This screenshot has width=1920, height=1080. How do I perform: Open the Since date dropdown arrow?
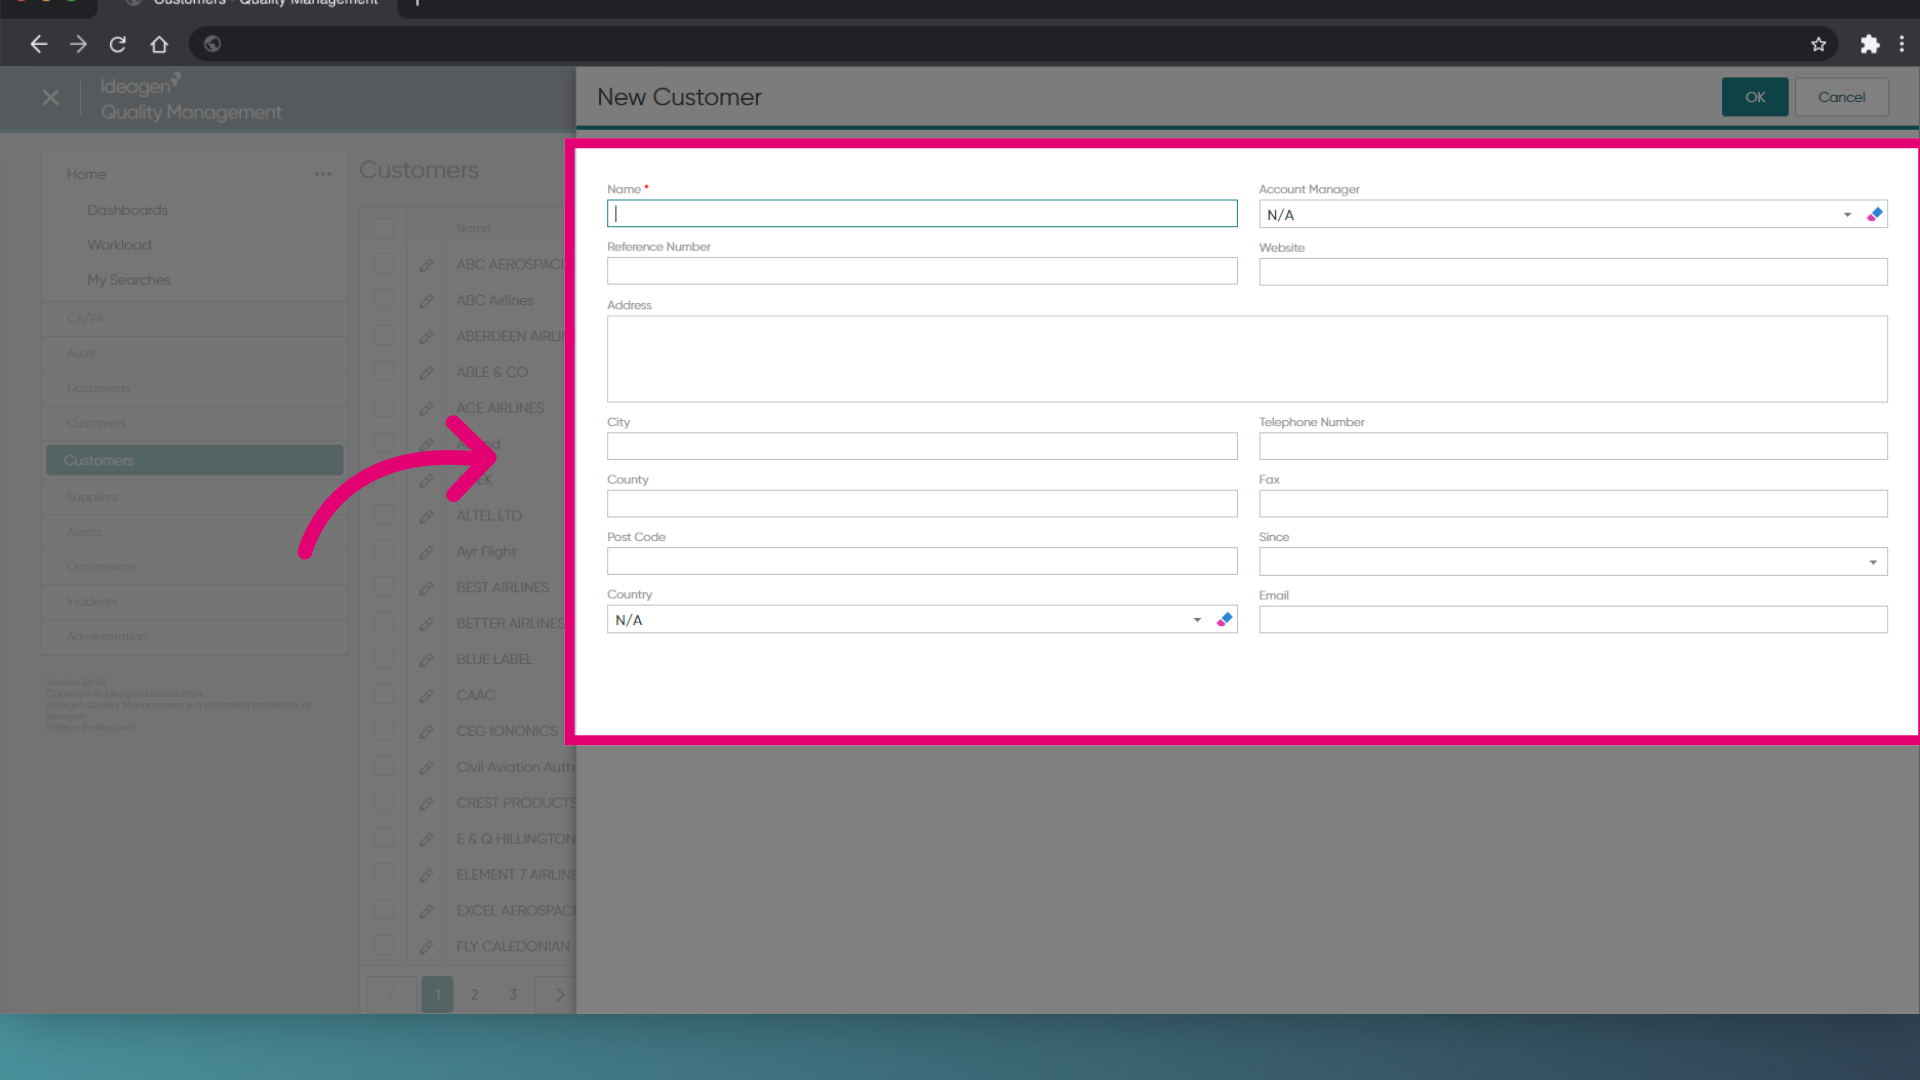pos(1873,562)
